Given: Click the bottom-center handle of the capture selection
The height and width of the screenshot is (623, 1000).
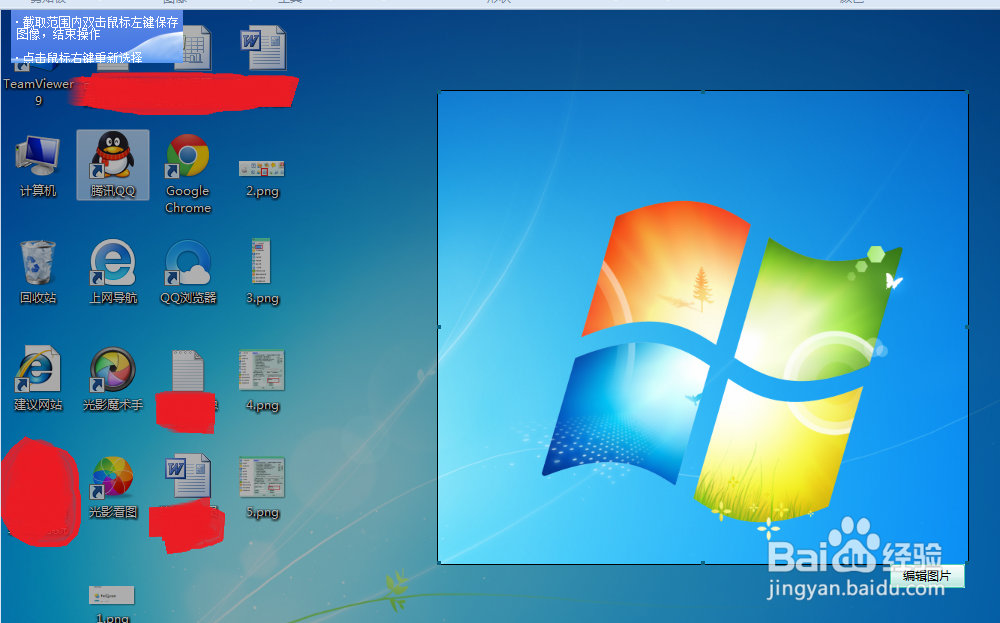Looking at the screenshot, I should pyautogui.click(x=703, y=563).
